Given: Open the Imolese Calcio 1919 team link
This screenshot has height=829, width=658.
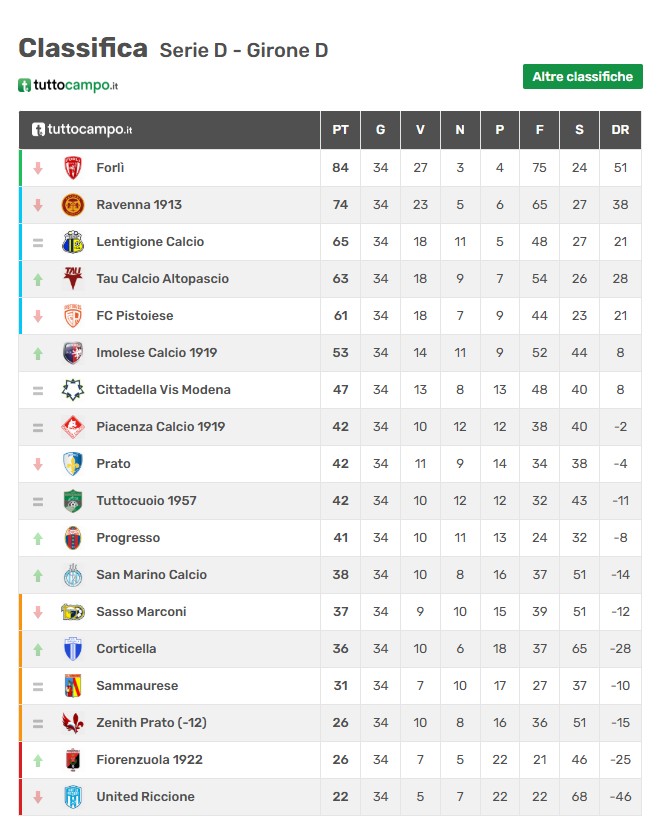Looking at the screenshot, I should click(156, 353).
